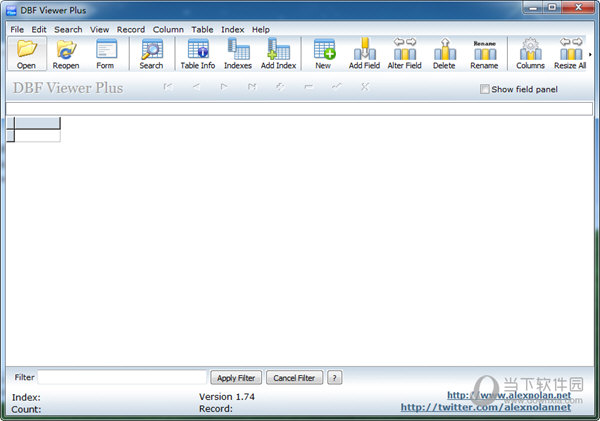This screenshot has width=600, height=421.
Task: Open the twitter.com/alexnolannet link
Action: click(486, 407)
